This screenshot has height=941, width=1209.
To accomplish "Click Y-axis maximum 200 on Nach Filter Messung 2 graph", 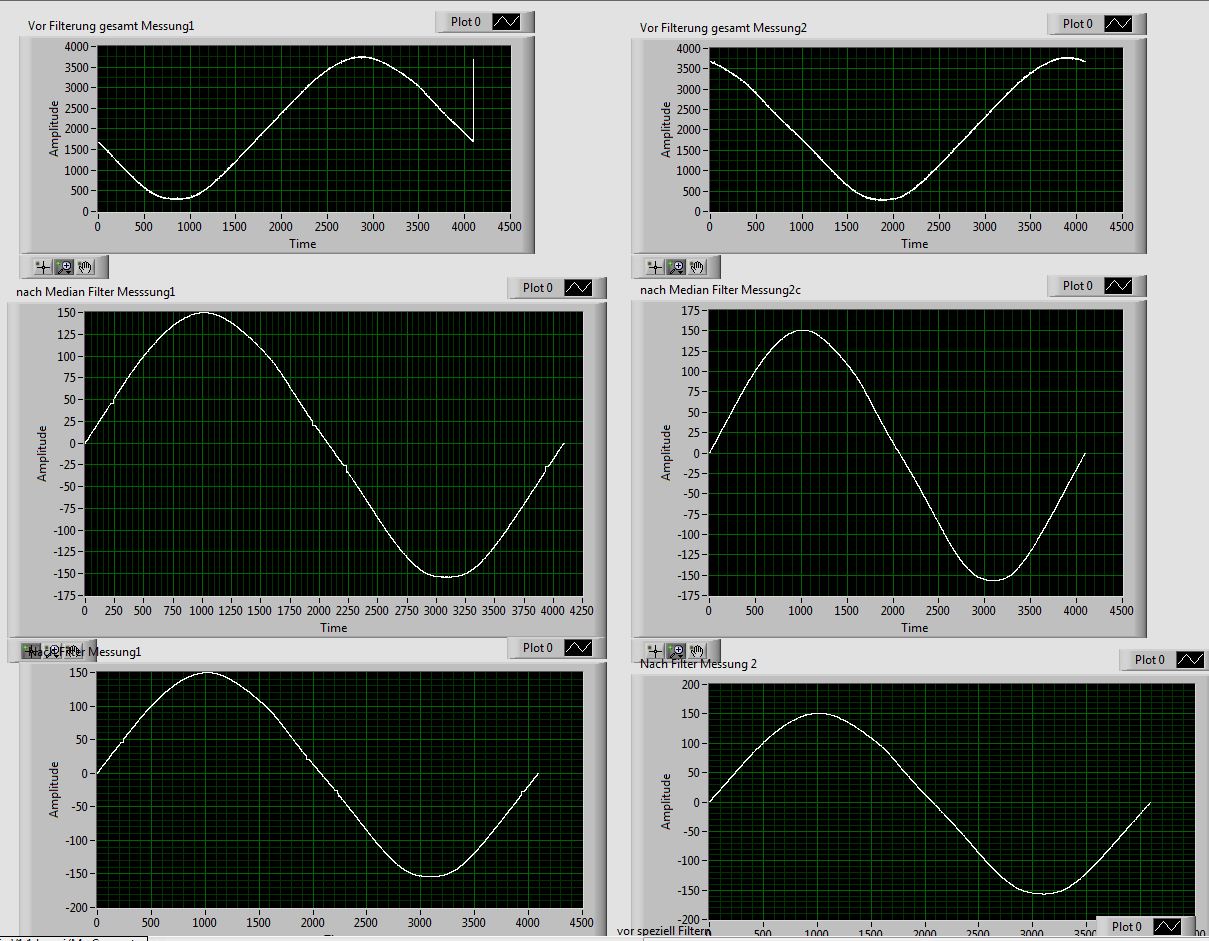I will [x=690, y=685].
